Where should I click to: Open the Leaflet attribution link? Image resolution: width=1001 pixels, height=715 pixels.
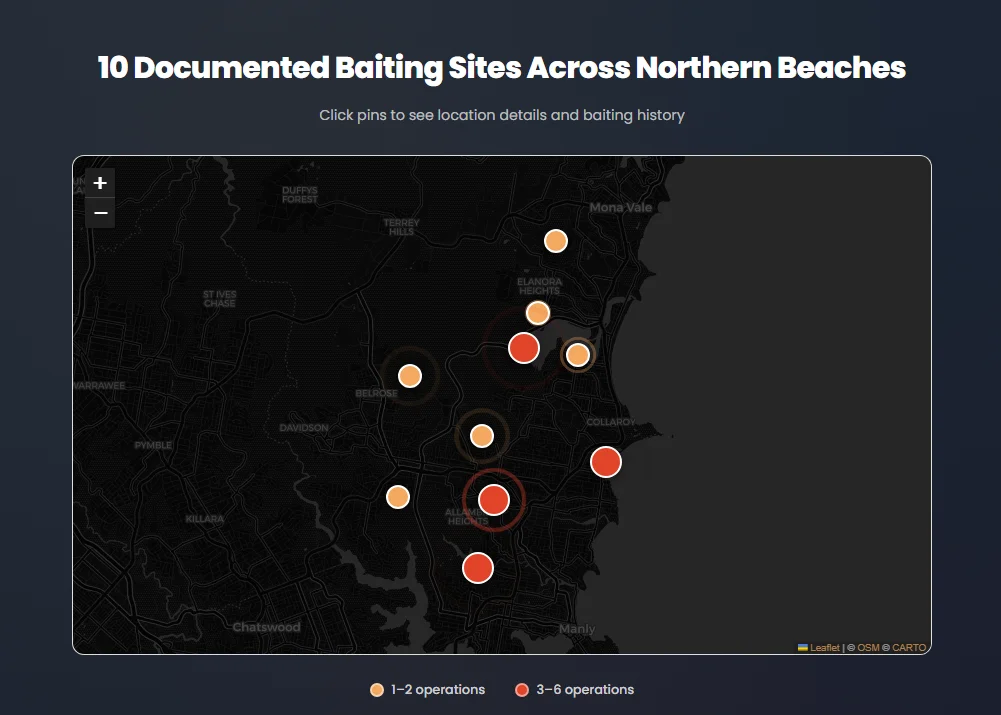[824, 648]
